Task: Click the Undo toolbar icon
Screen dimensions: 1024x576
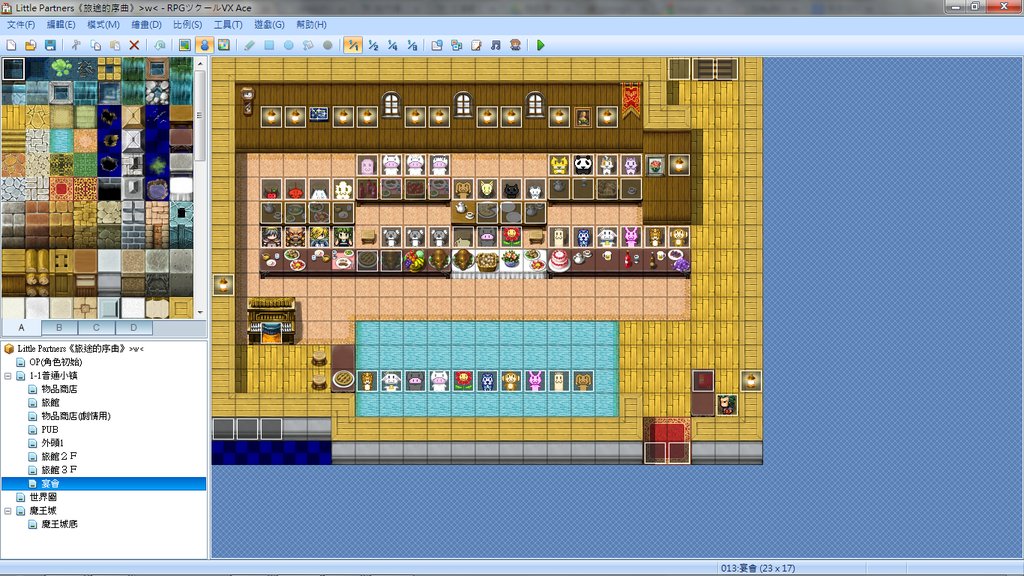Action: [160, 45]
